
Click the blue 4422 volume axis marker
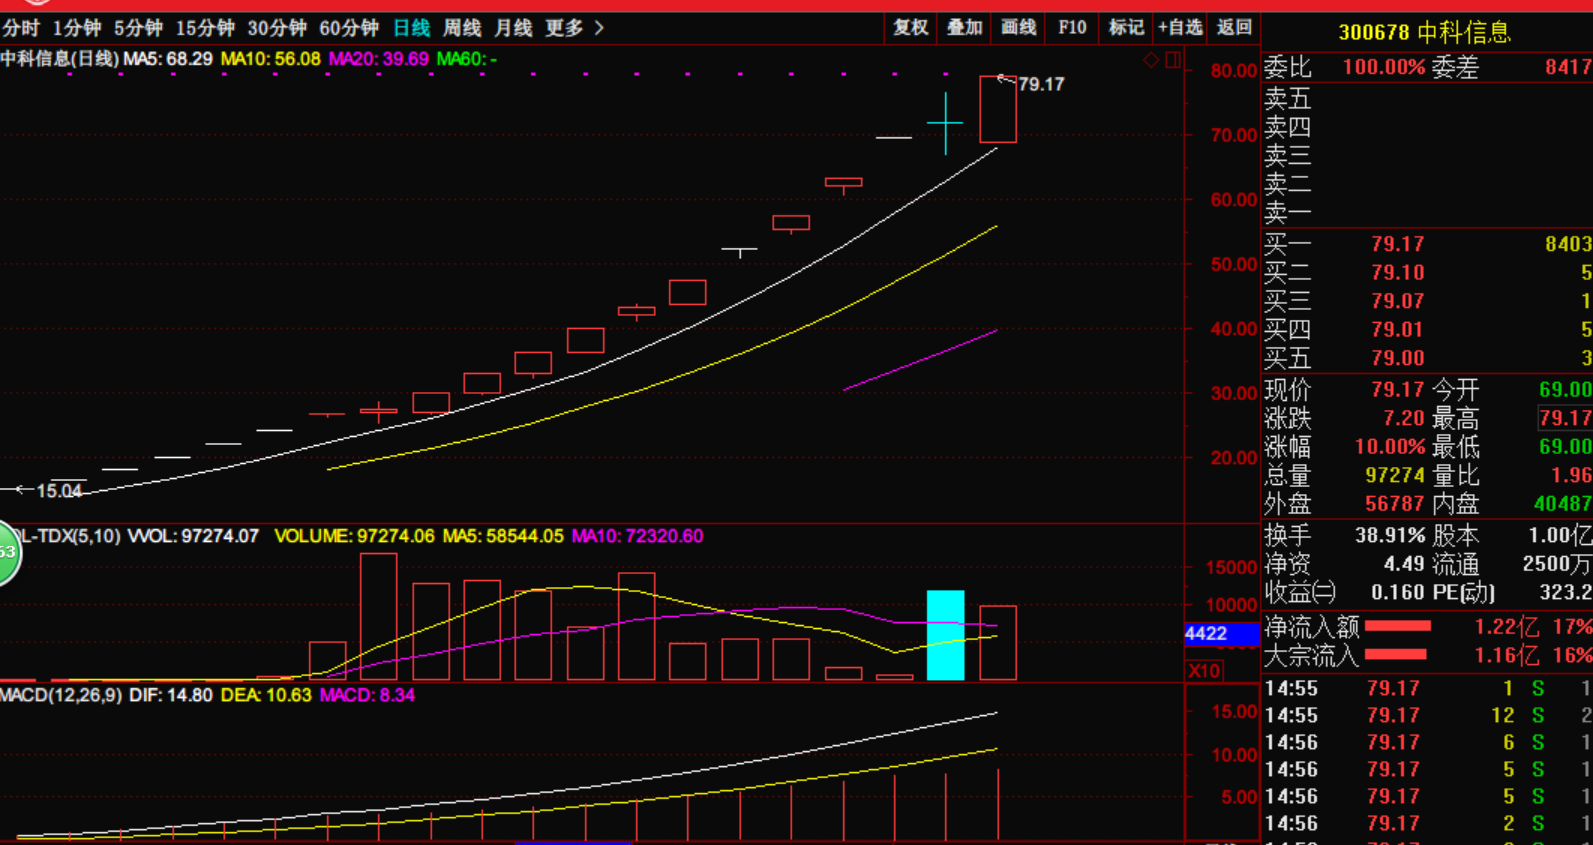click(x=1221, y=634)
